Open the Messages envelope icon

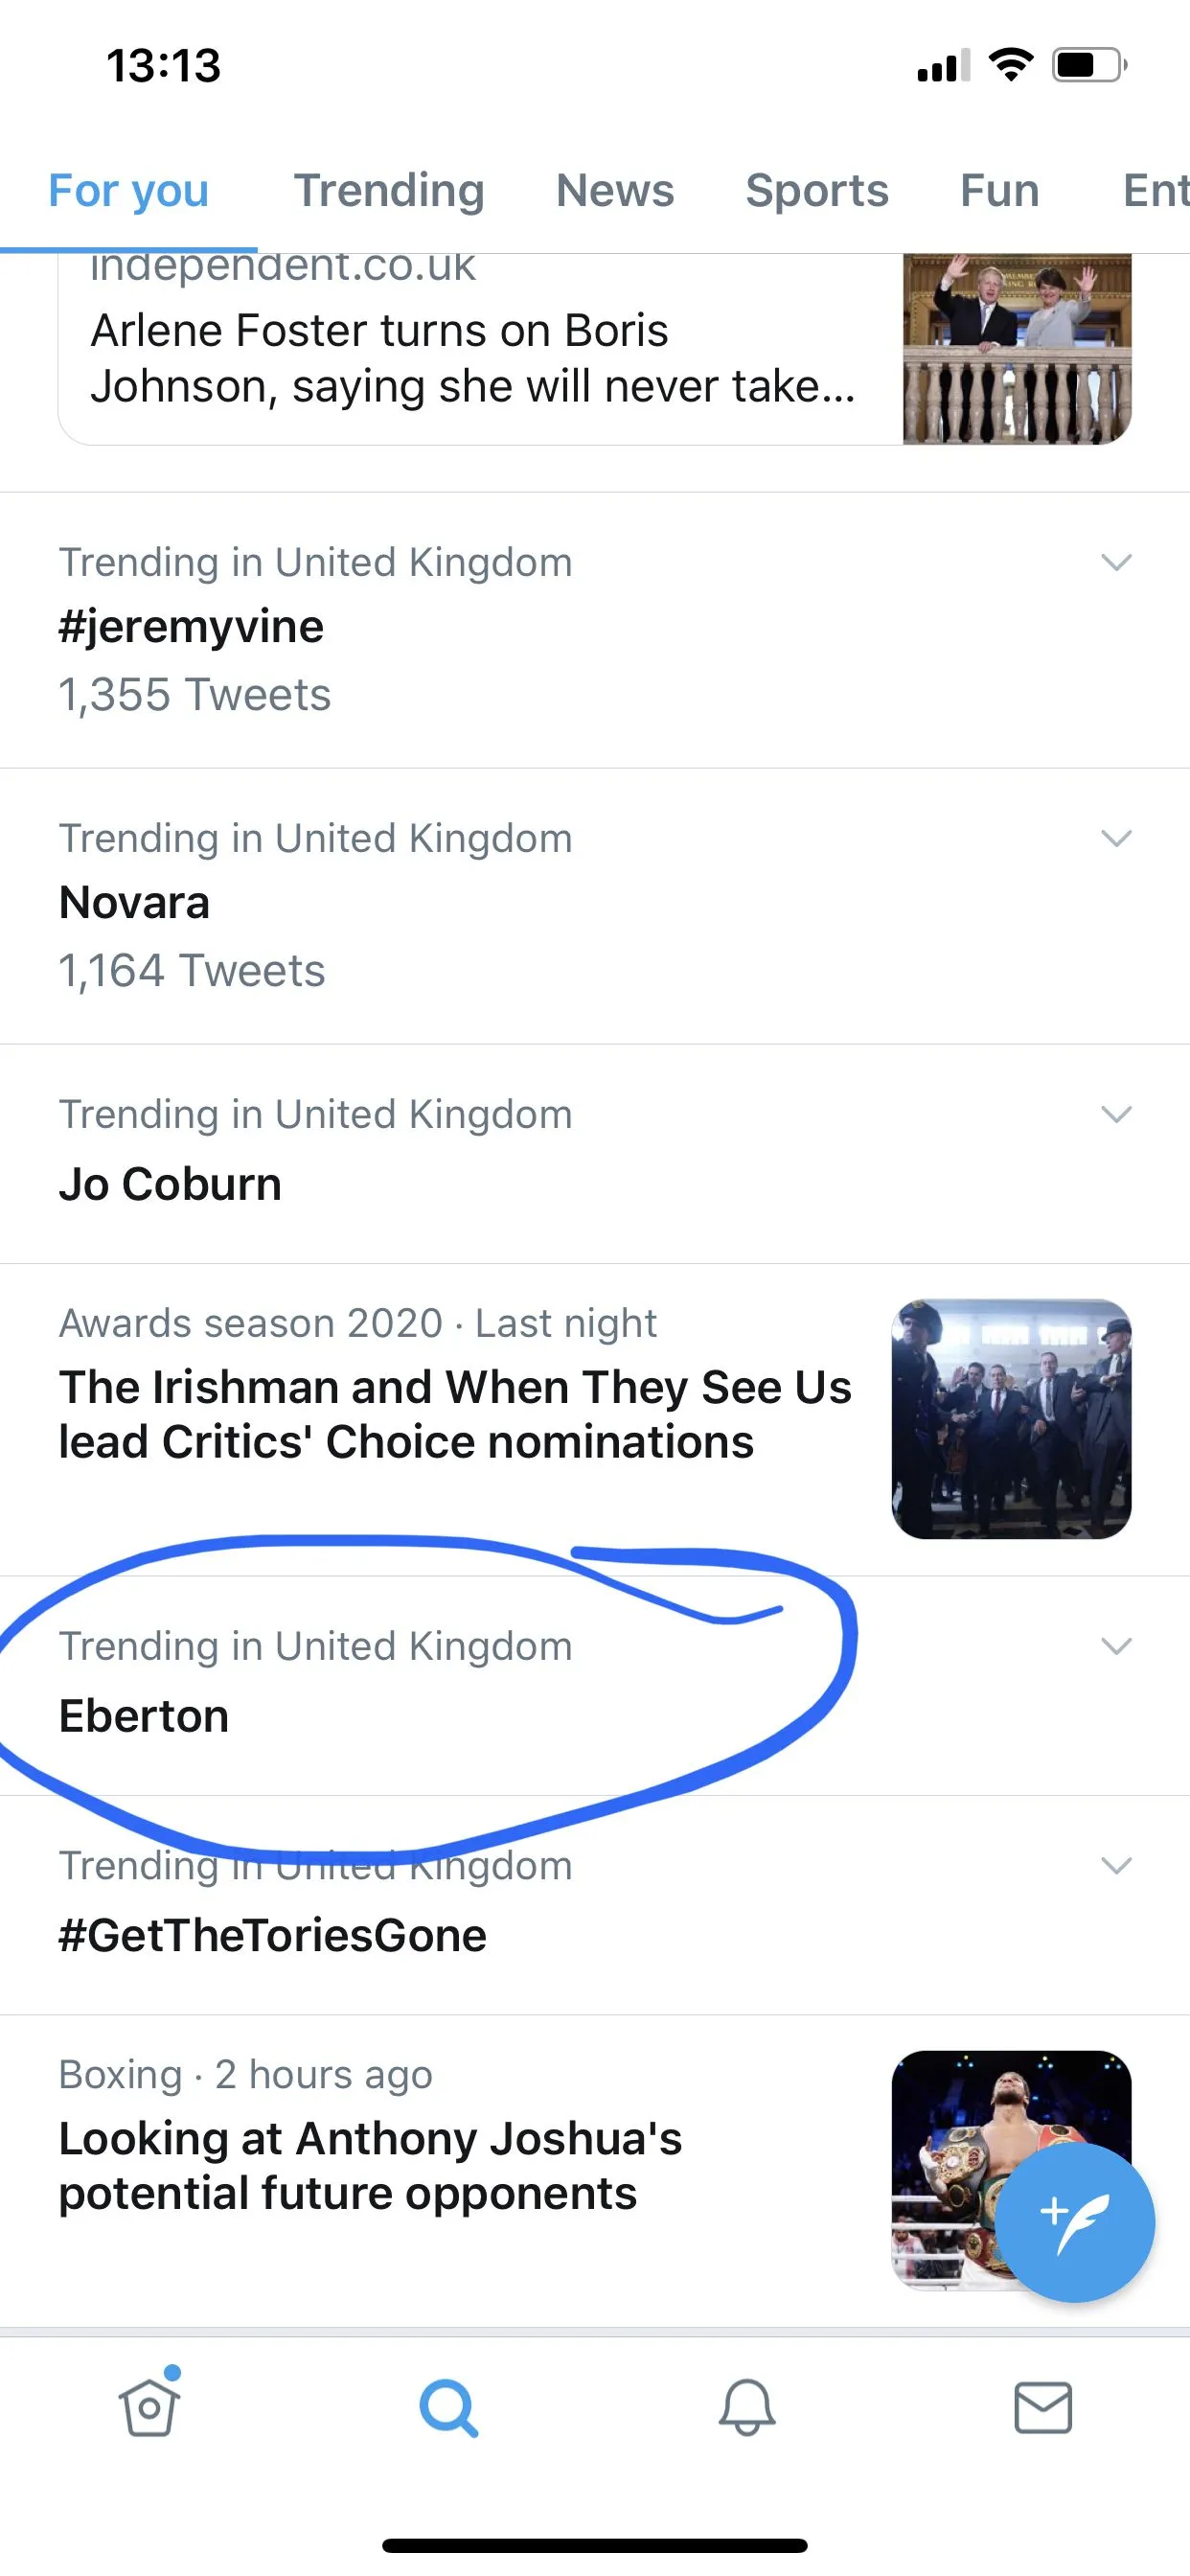click(x=1042, y=2407)
